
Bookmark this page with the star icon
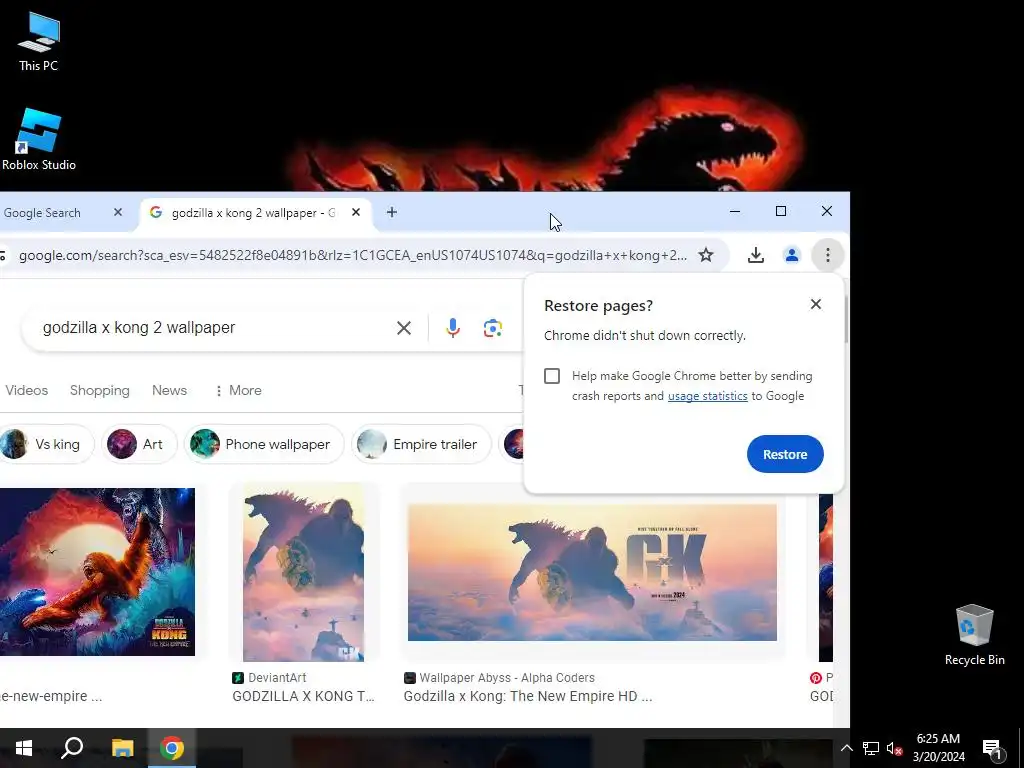(706, 255)
